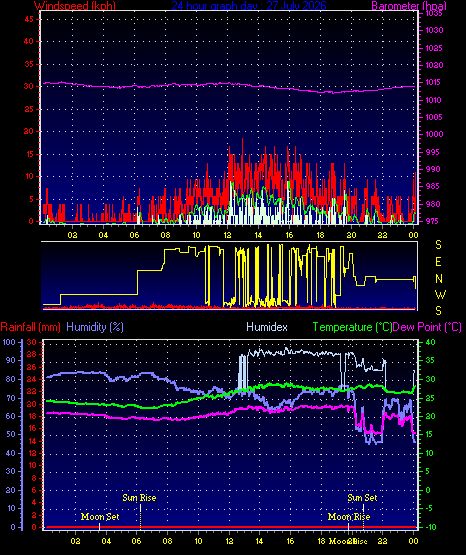
Task: Click the 06 hour tick on wind graph
Action: [x=134, y=235]
